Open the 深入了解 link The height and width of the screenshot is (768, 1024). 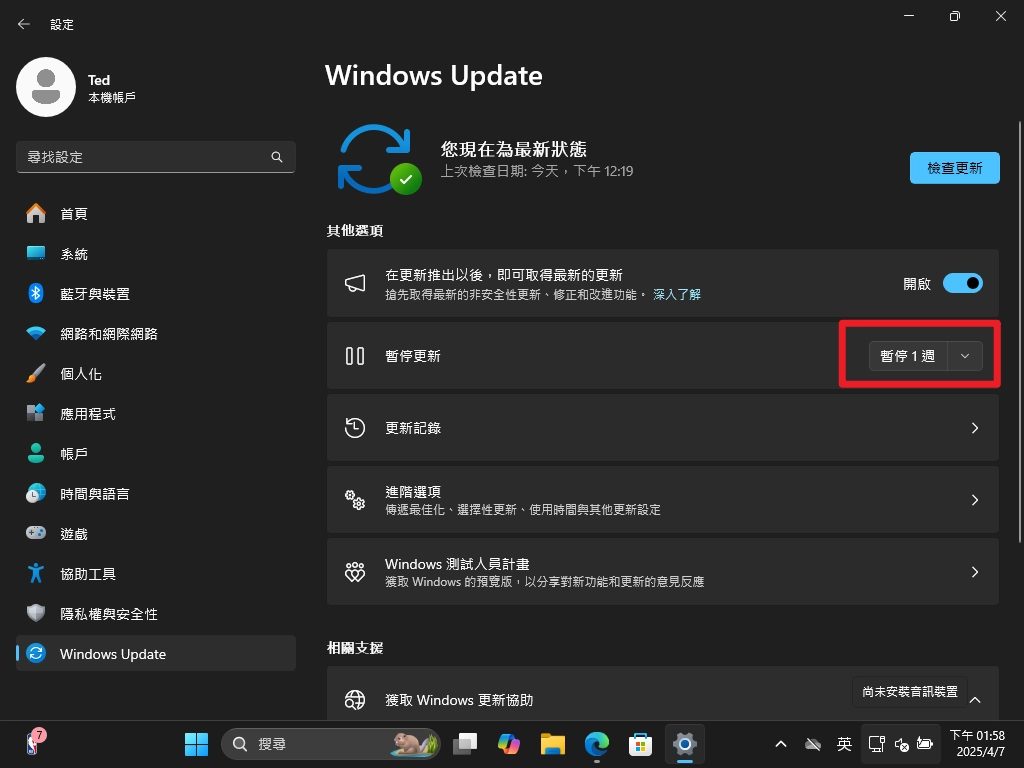[x=677, y=294]
